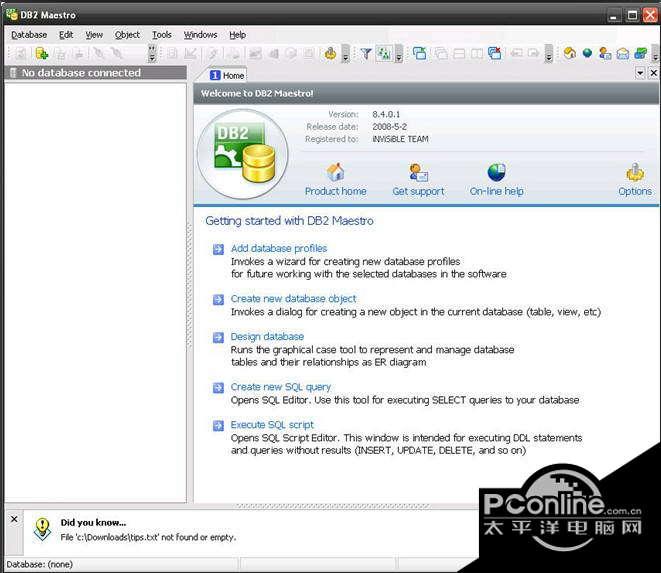The width and height of the screenshot is (661, 573).
Task: Click the product home page toolbar icon
Action: pos(570,54)
